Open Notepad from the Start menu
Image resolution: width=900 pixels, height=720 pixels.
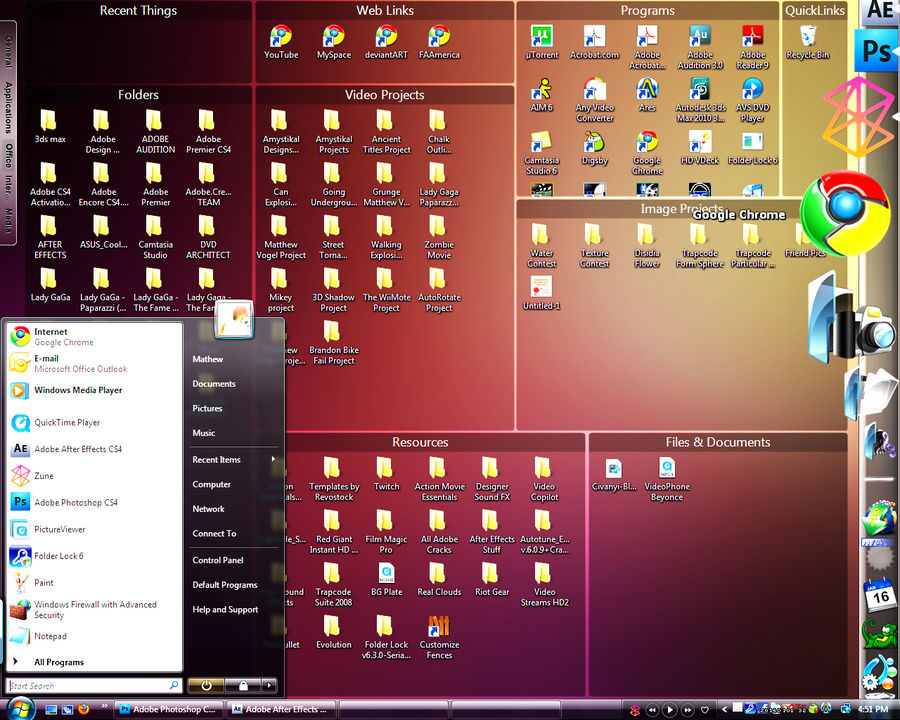[x=94, y=636]
